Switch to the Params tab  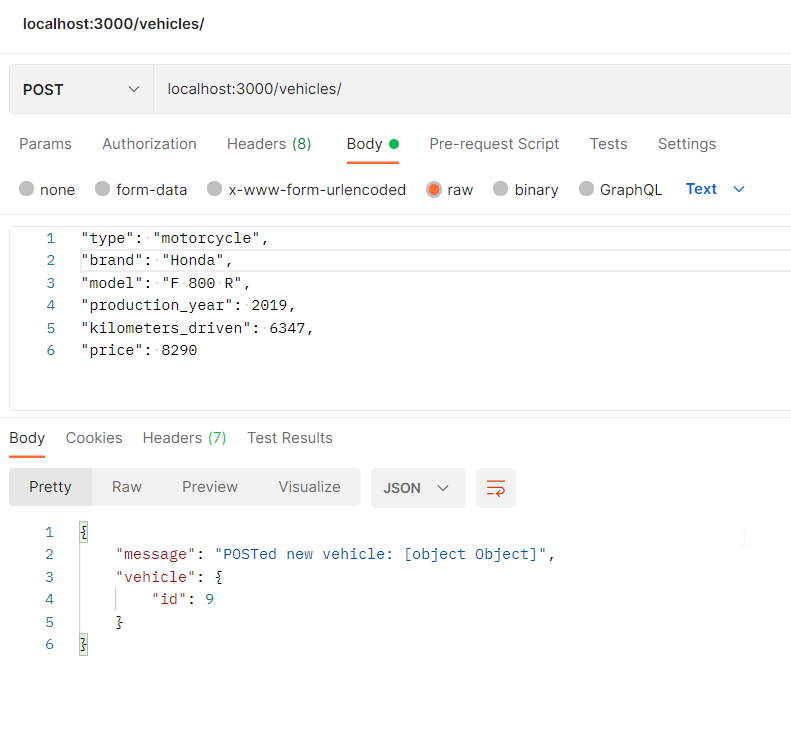coord(45,144)
